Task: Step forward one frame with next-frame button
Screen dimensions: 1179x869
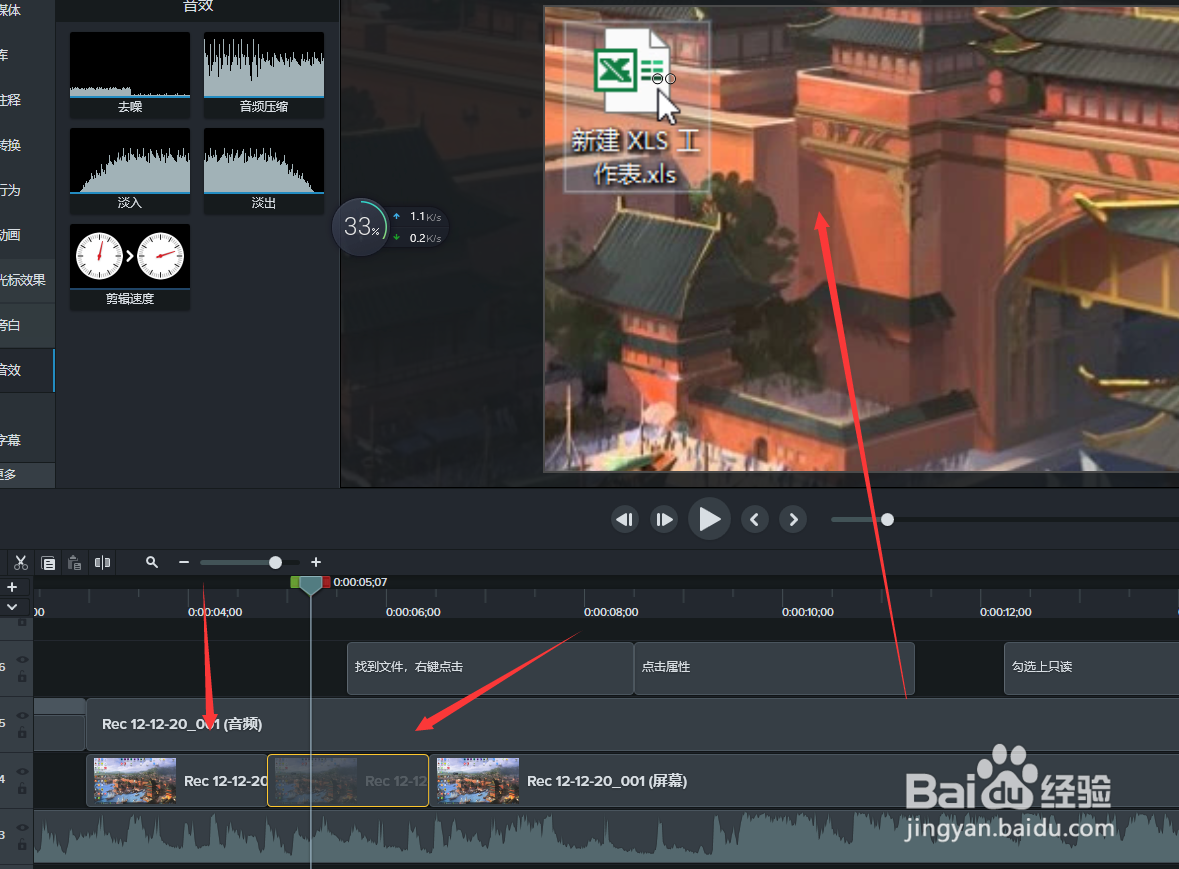Action: [664, 519]
